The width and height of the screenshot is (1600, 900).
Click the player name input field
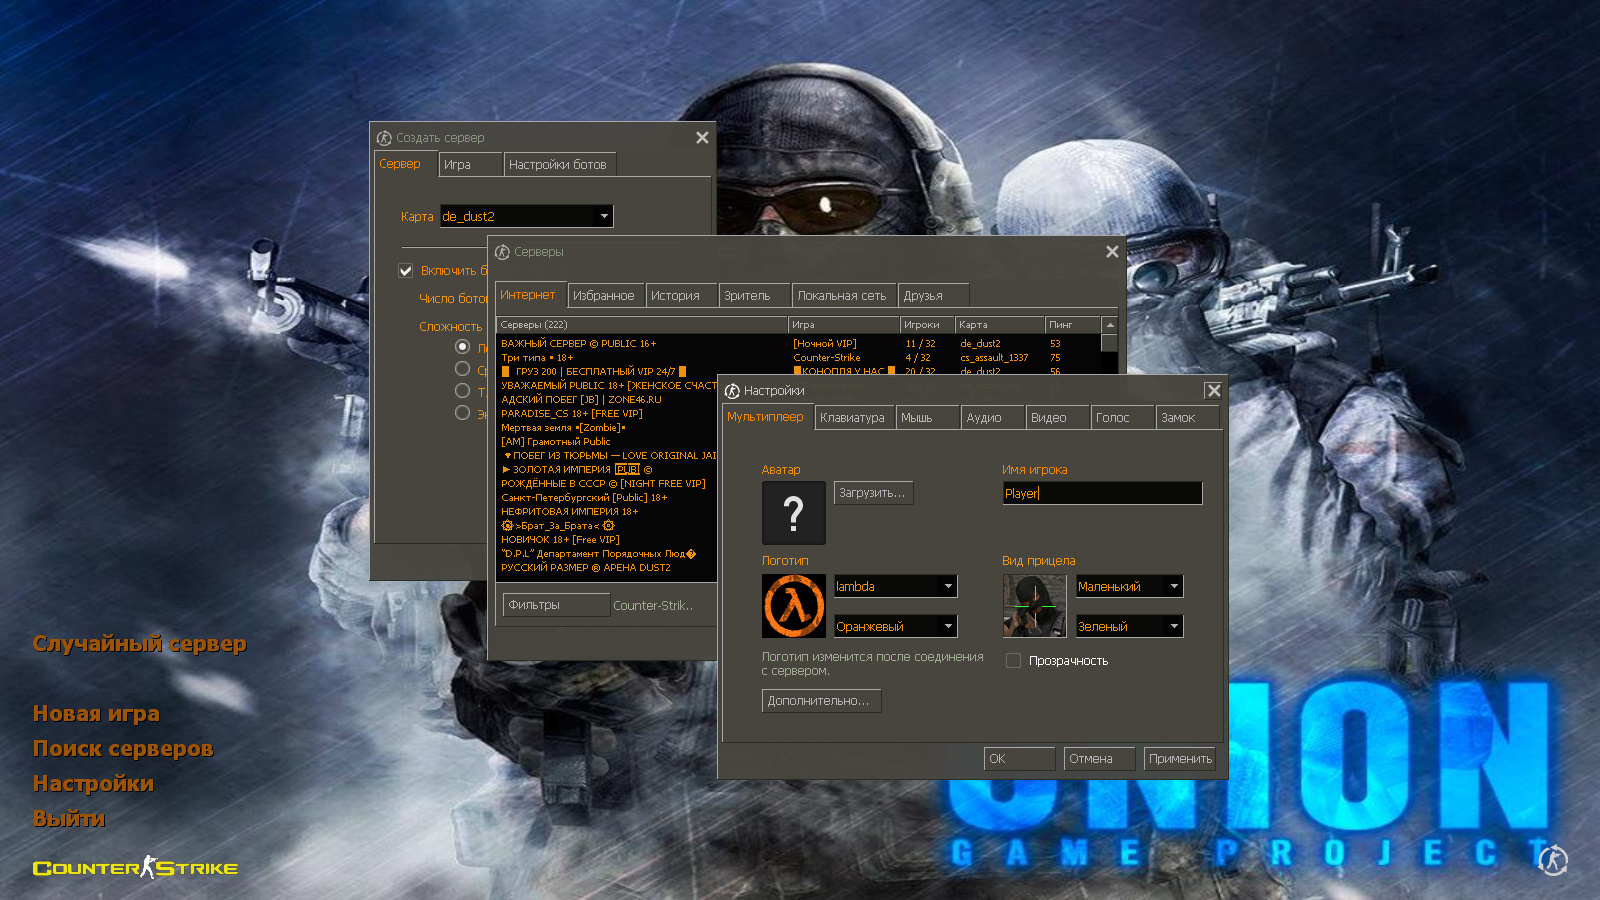1101,493
